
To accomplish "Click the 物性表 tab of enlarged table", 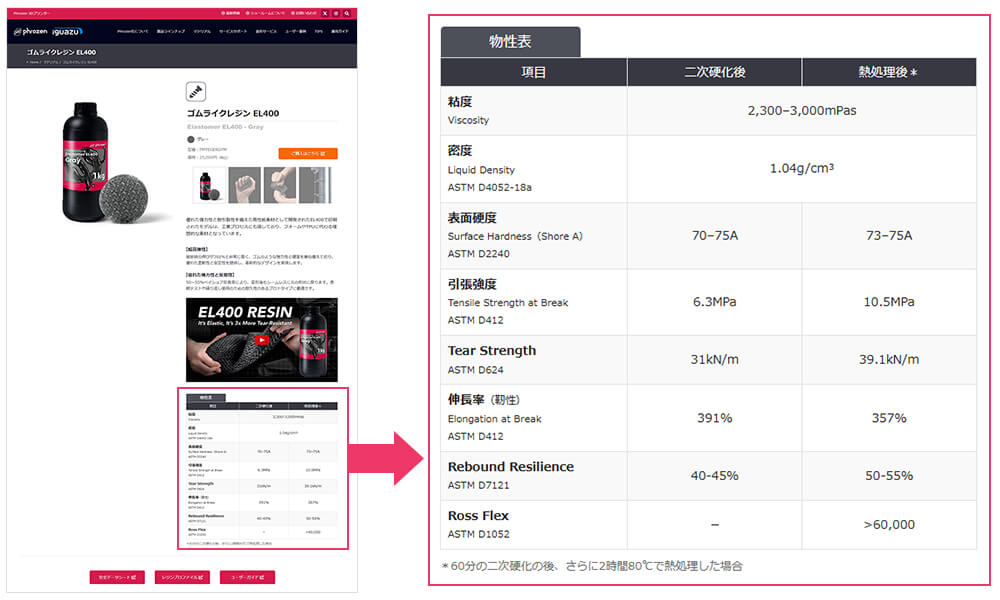I will click(510, 42).
